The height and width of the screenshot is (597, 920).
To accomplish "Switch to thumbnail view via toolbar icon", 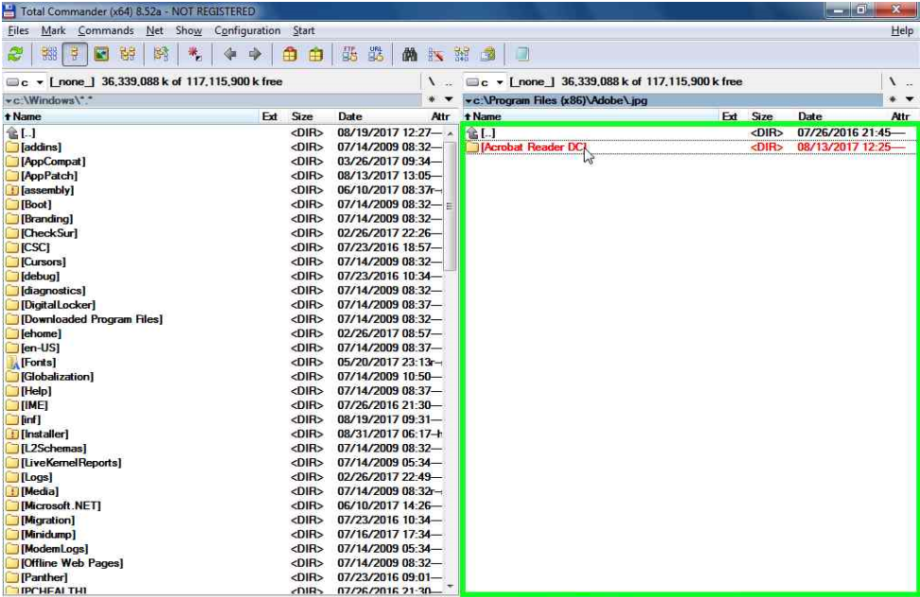I will point(101,55).
